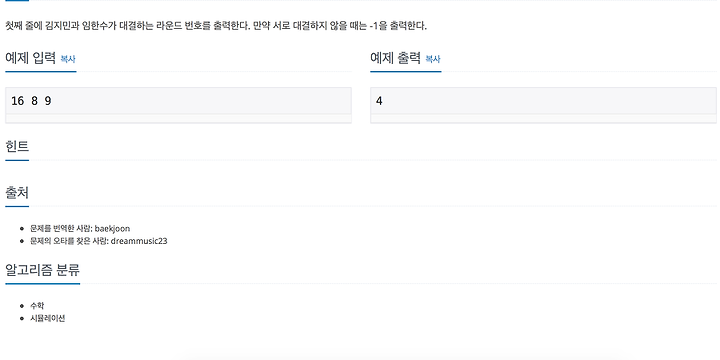The height and width of the screenshot is (360, 720).
Task: Click the empty strip below sample input
Action: [x=178, y=119]
